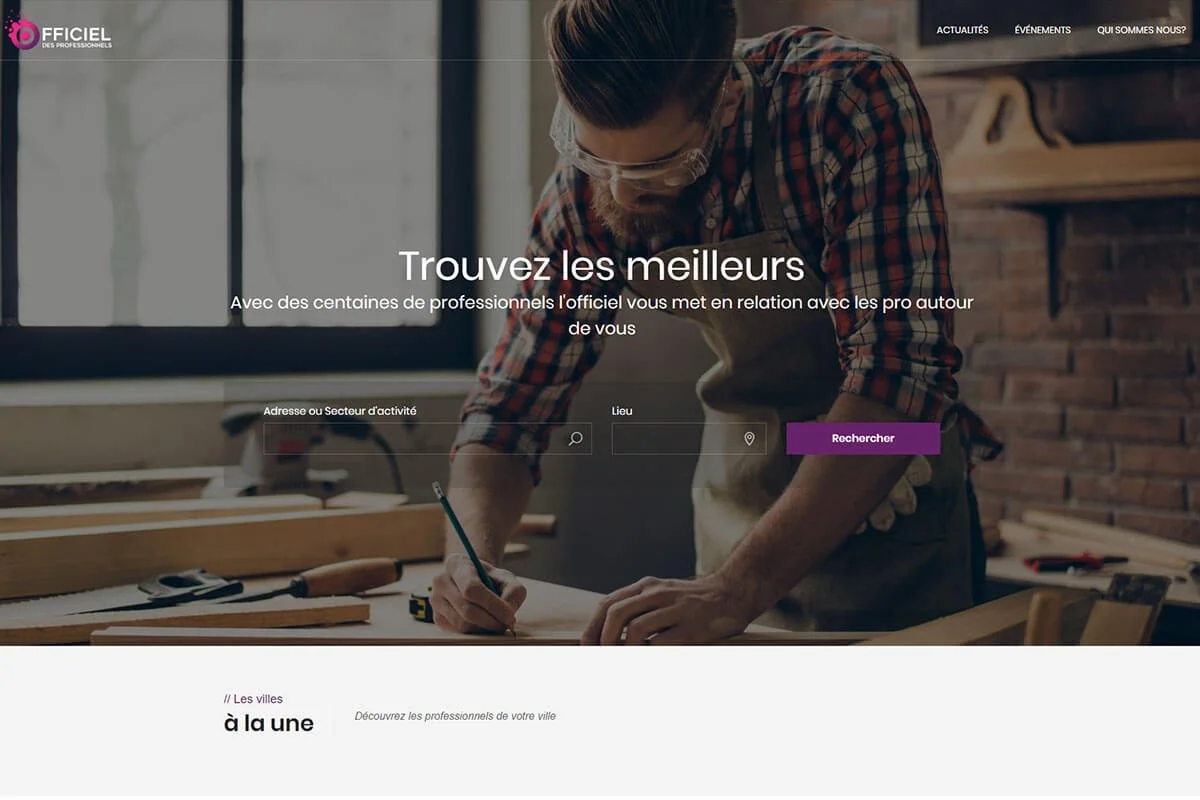Click "Découvrez les professionnels de votre ville" text
Viewport: 1200px width, 800px height.
455,716
